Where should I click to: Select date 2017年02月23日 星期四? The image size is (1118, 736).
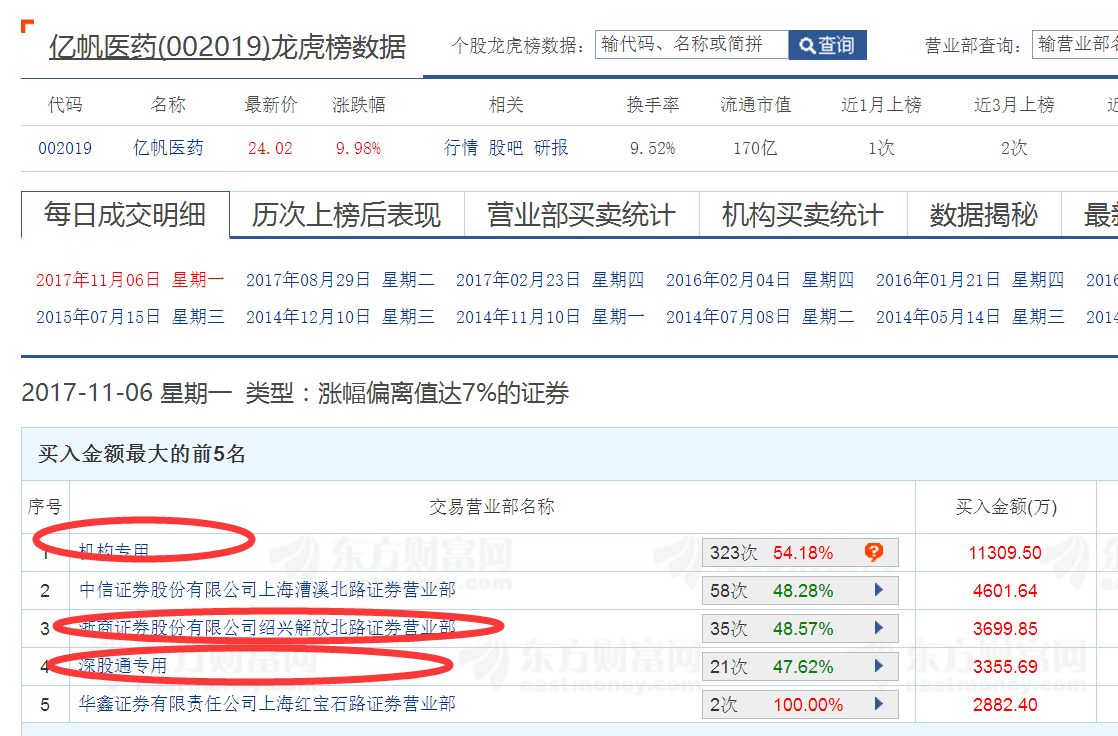[550, 280]
